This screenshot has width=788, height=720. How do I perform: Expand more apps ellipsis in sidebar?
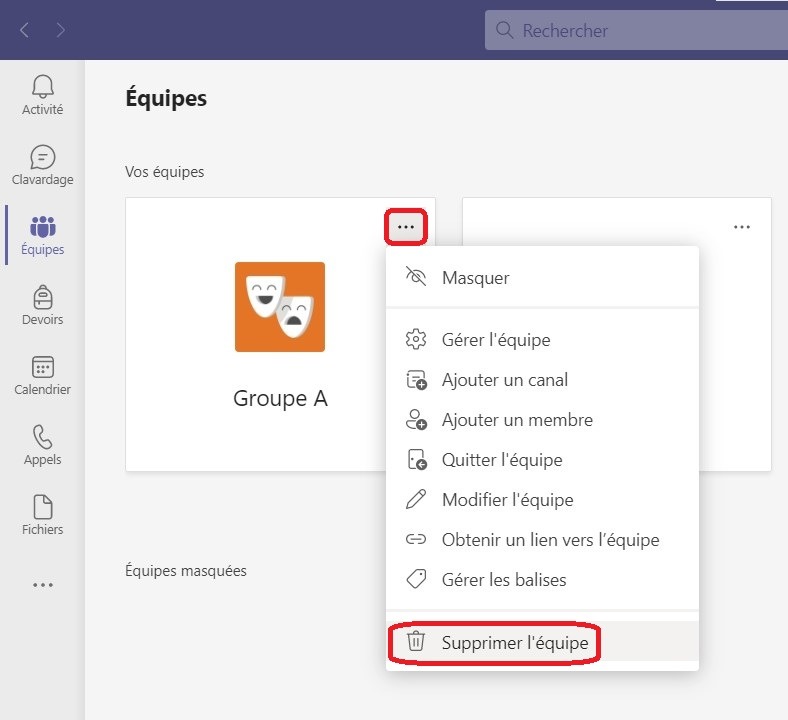[42, 585]
